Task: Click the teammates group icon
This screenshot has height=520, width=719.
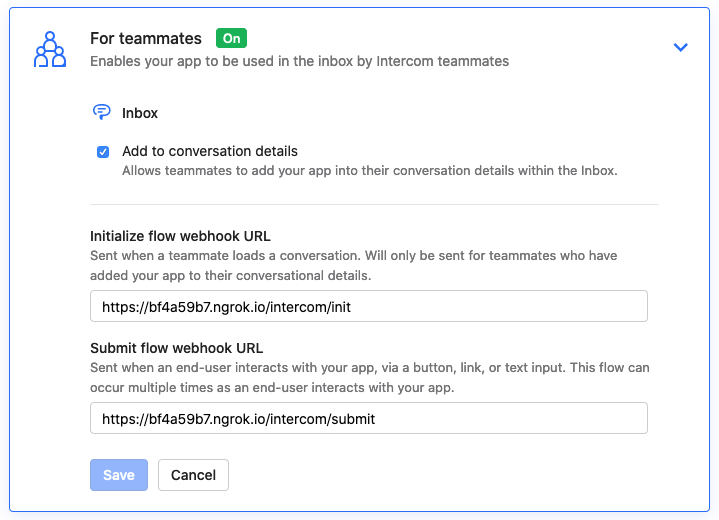Action: click(49, 49)
